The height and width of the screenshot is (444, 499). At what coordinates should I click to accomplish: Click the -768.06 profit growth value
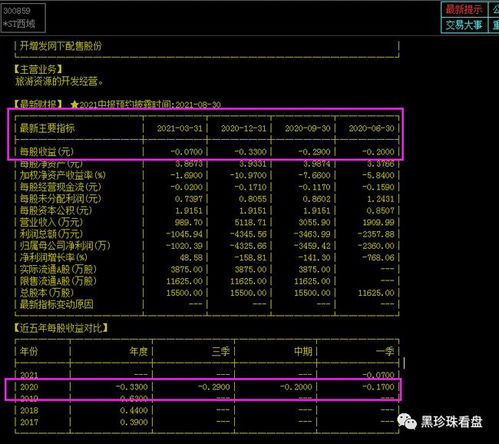coord(378,258)
